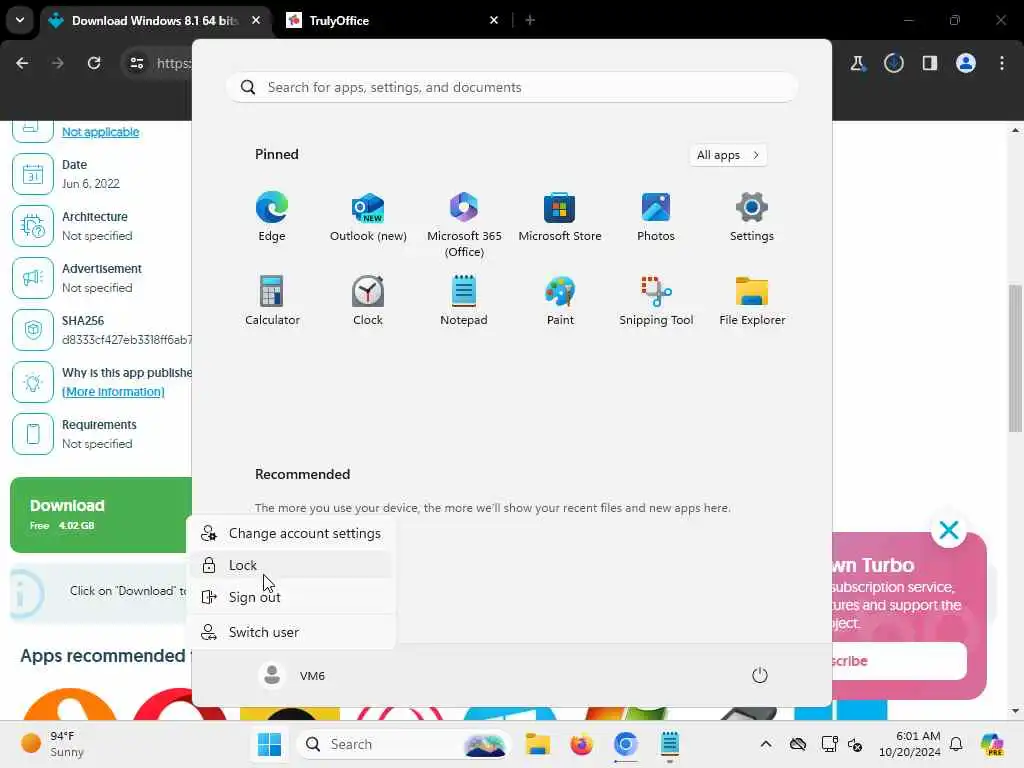Show hidden system tray icons chevron
Image resolution: width=1024 pixels, height=768 pixels.
pyautogui.click(x=766, y=744)
